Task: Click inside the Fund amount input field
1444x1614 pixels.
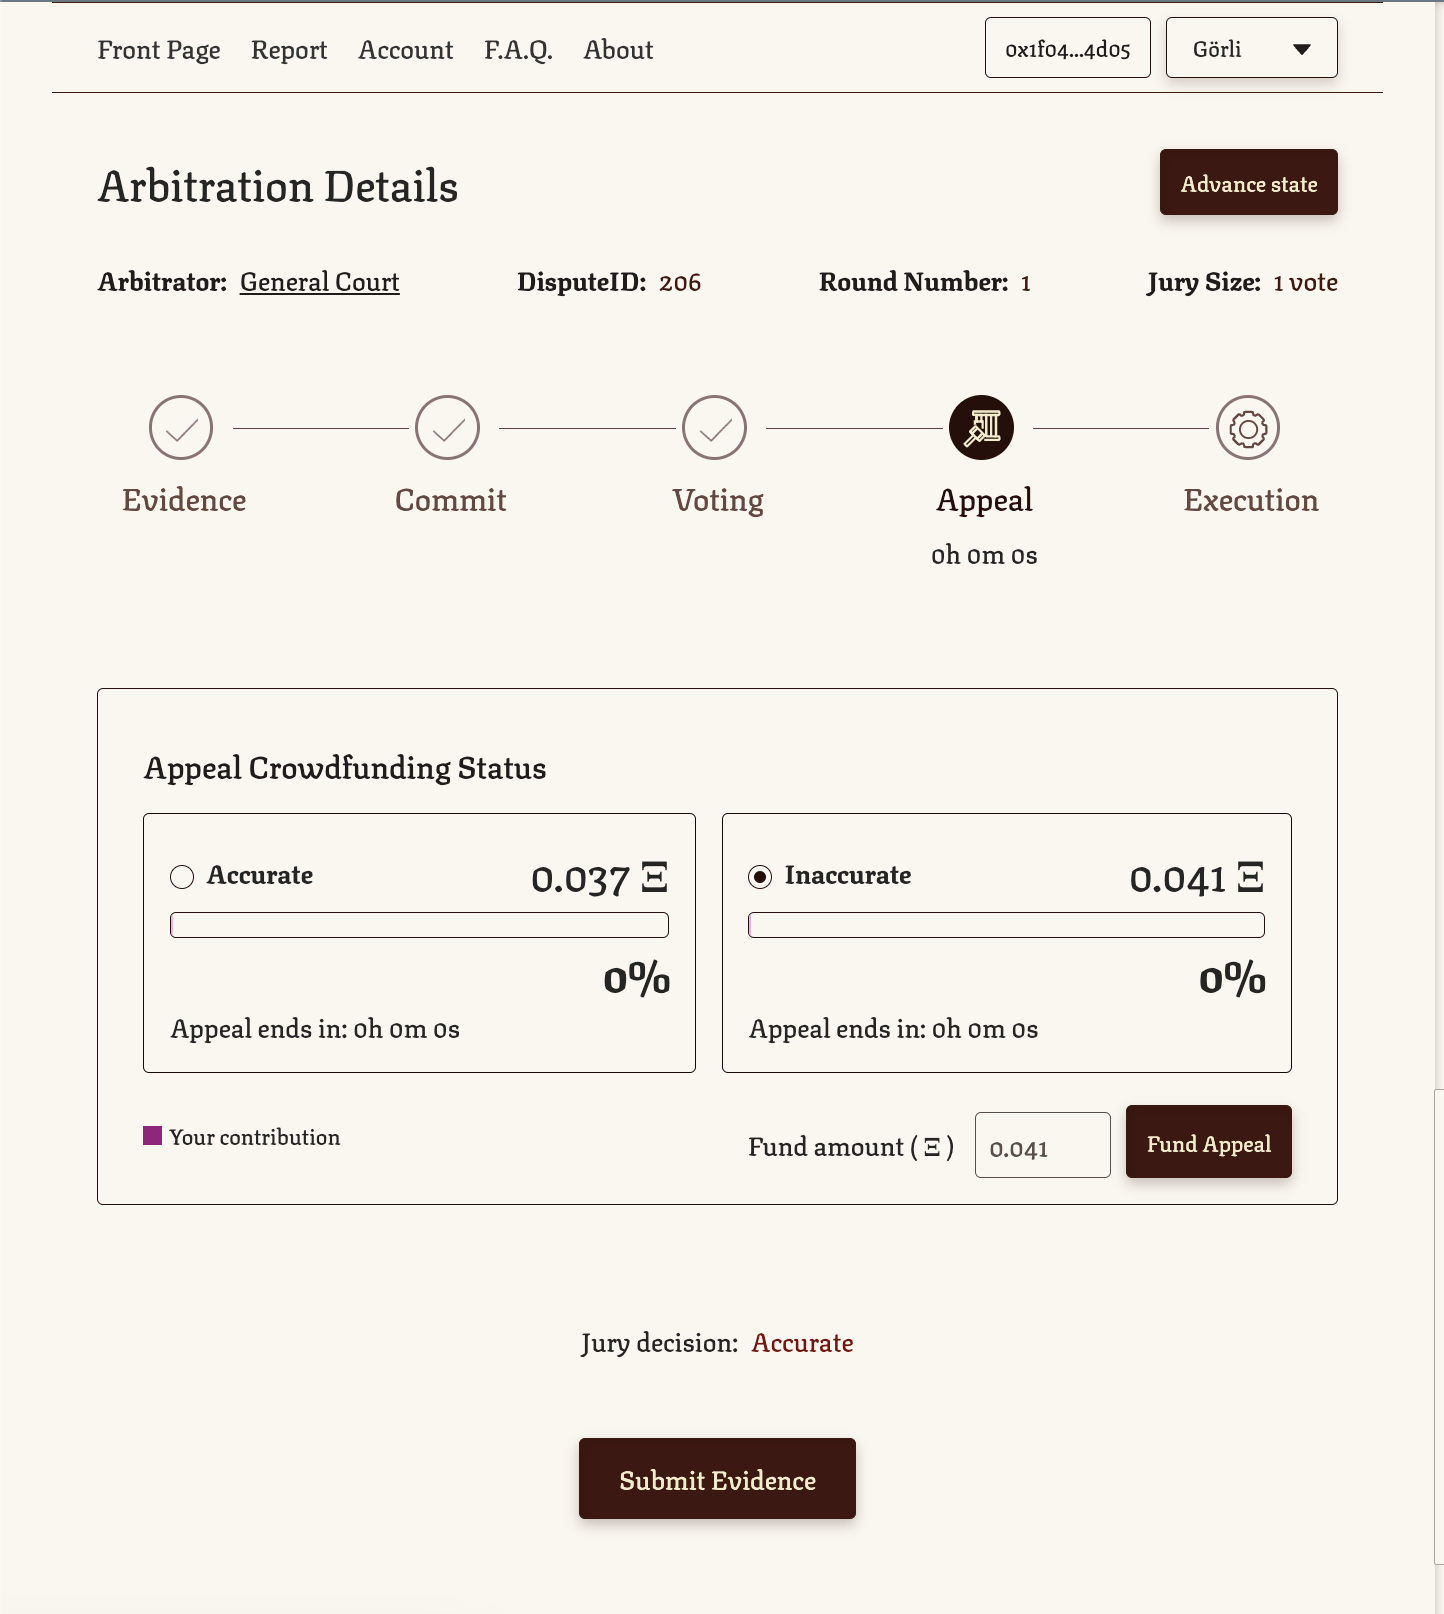Action: (1042, 1145)
